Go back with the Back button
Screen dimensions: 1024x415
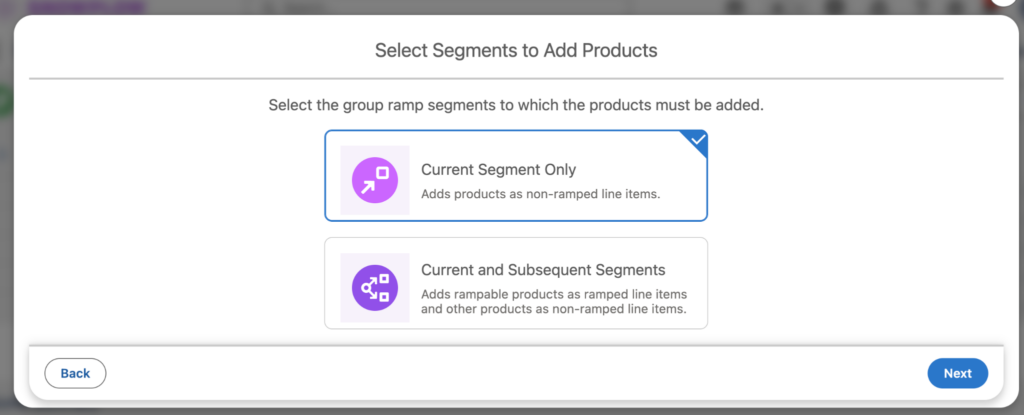(x=75, y=373)
